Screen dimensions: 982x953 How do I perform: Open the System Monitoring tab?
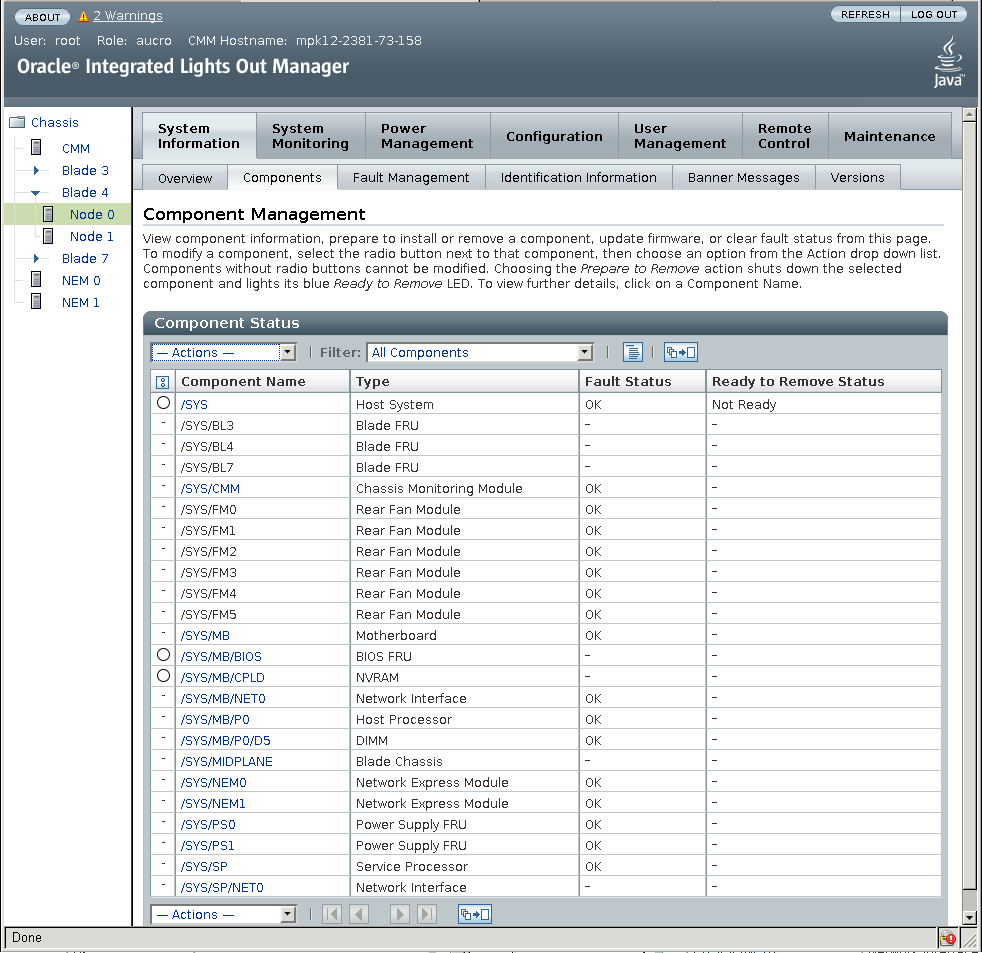click(x=311, y=136)
